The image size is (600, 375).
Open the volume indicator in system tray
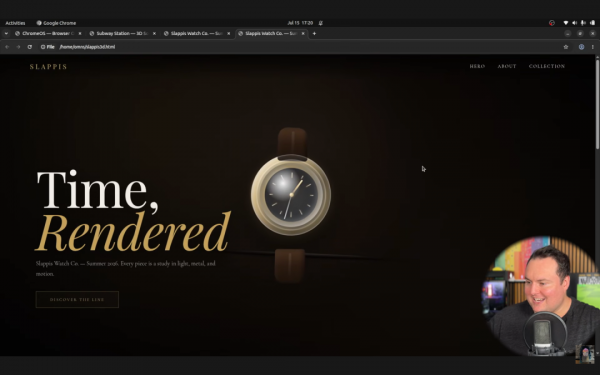pos(574,23)
